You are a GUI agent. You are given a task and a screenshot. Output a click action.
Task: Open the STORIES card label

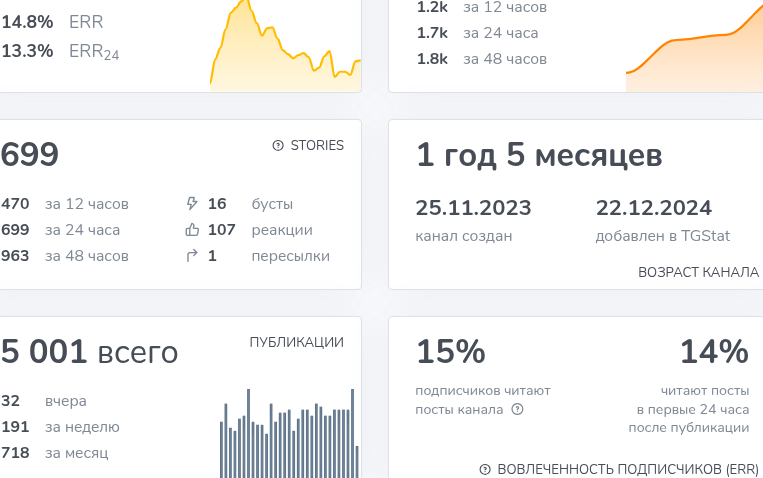[x=317, y=145]
